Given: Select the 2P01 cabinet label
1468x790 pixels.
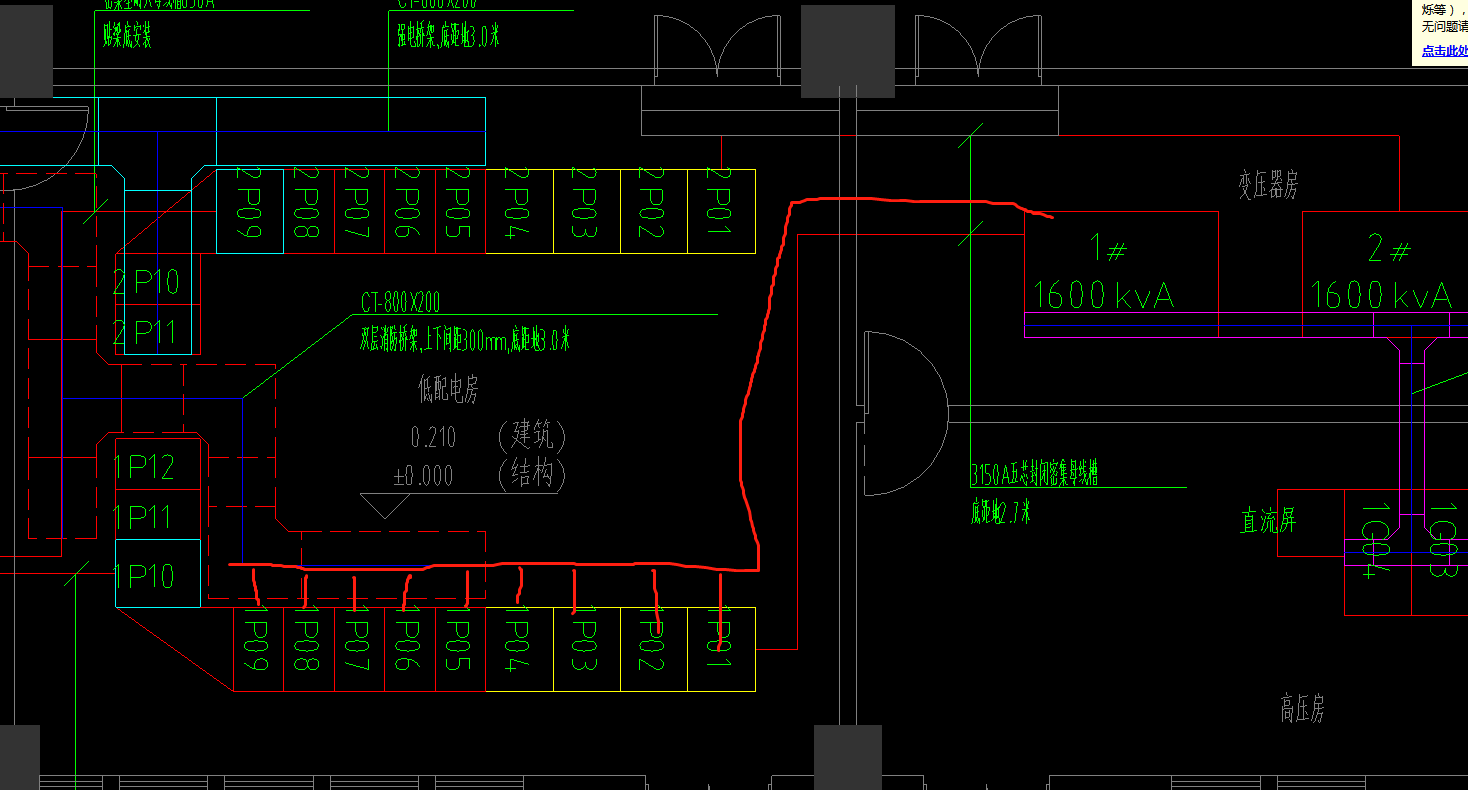Looking at the screenshot, I should tap(718, 204).
